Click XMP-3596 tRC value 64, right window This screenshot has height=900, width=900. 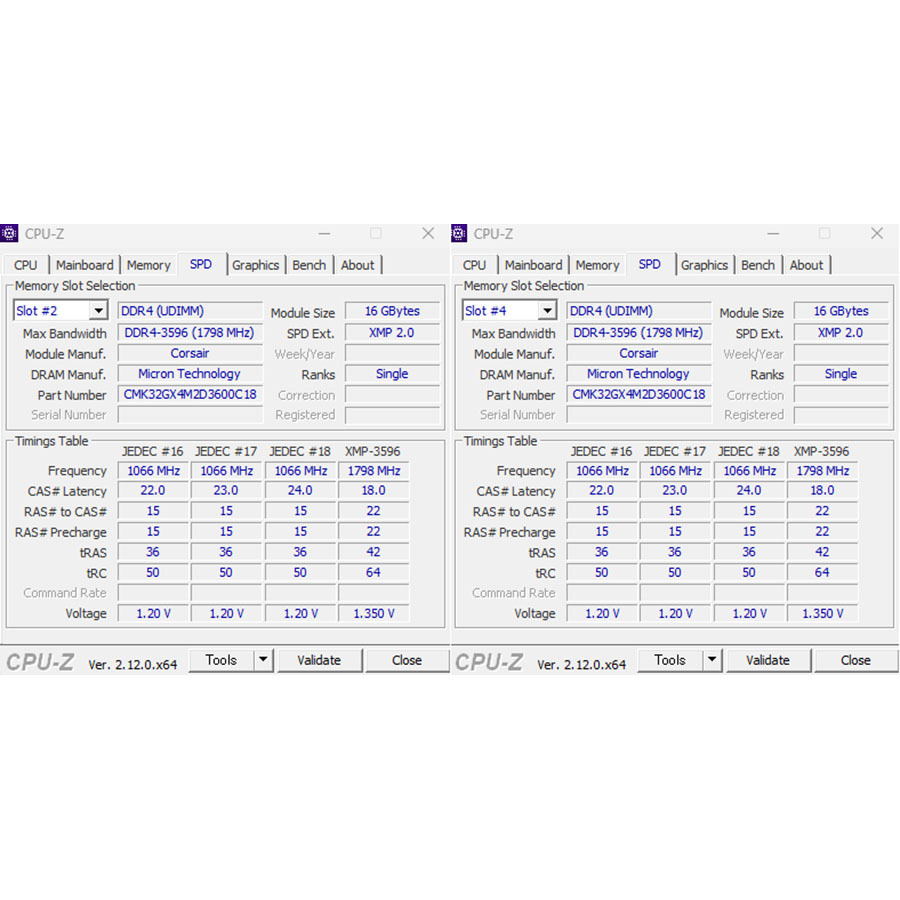click(823, 572)
